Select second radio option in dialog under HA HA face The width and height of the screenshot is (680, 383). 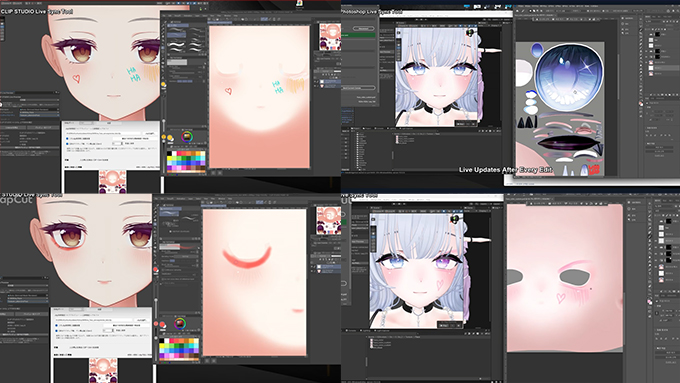coord(67,144)
